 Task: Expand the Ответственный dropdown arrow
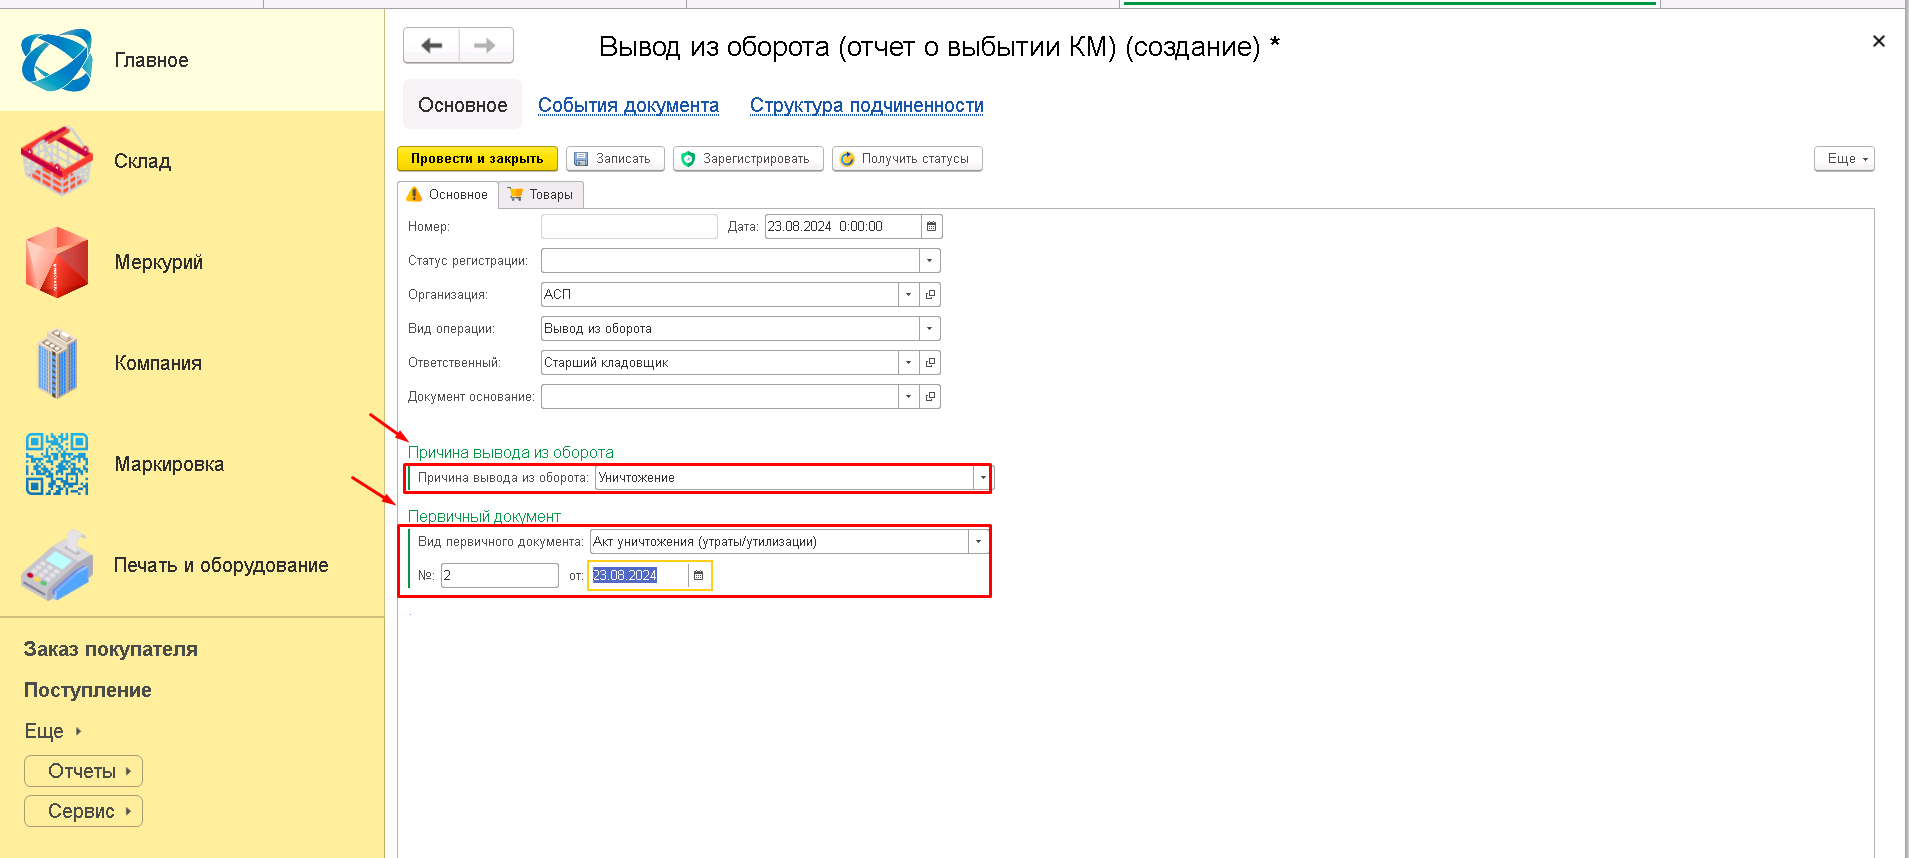(908, 363)
